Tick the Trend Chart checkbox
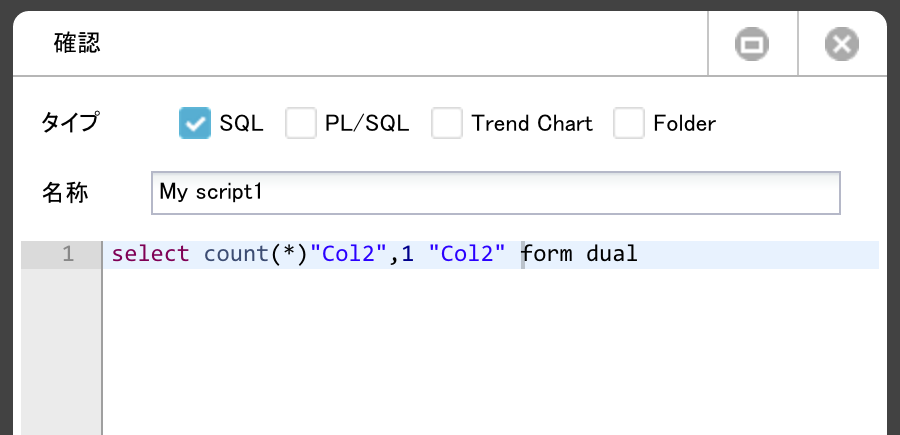 pos(447,123)
